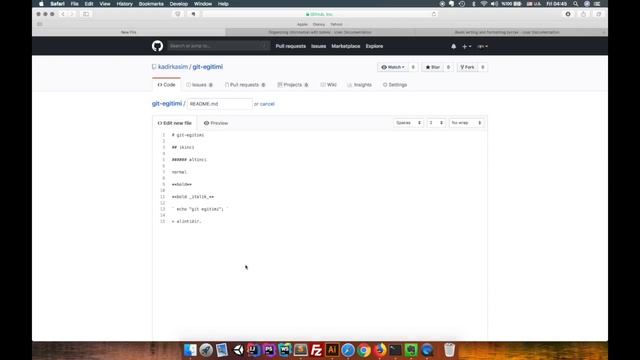The image size is (640, 360).
Task: Open Finder from the dock
Action: [190, 350]
